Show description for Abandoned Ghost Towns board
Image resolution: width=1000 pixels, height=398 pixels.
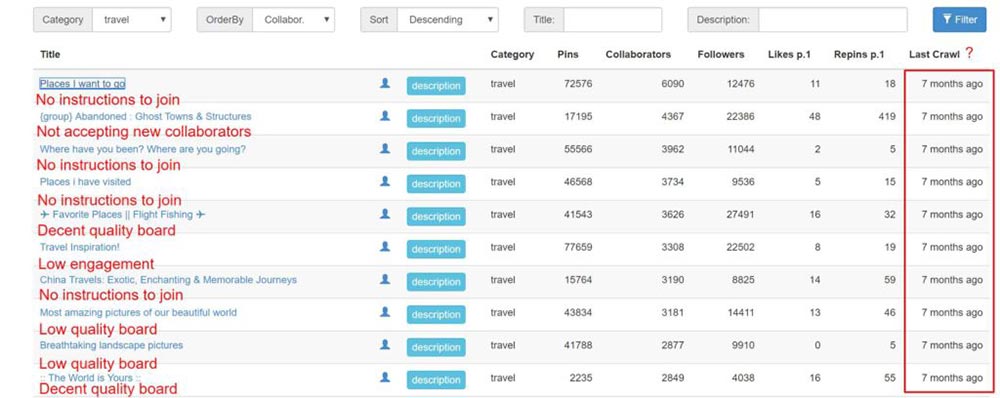point(436,118)
